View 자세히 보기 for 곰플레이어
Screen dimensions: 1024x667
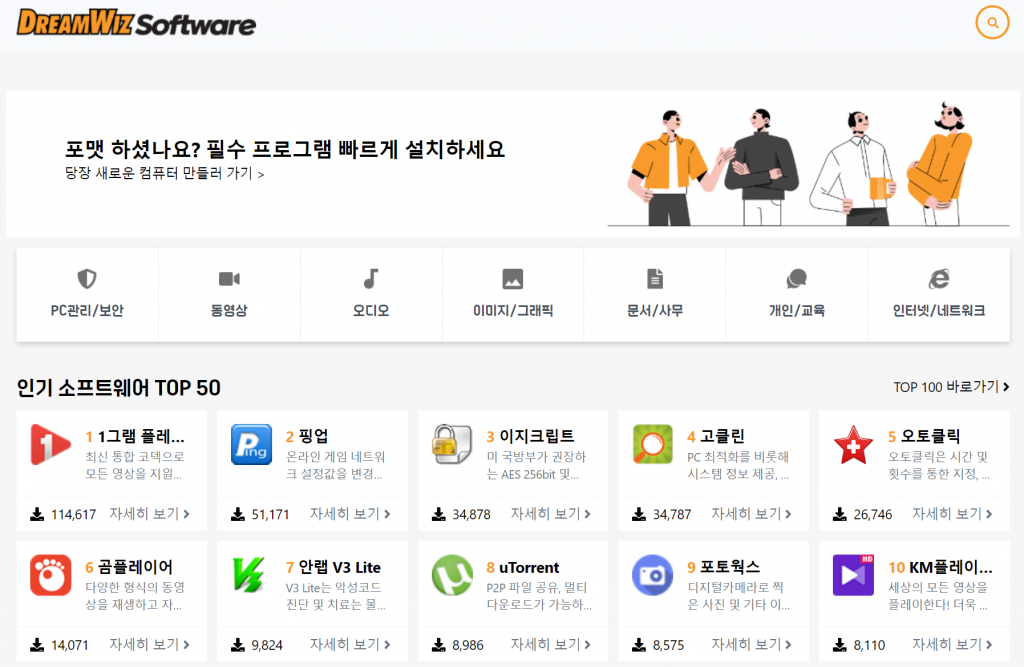(x=149, y=645)
